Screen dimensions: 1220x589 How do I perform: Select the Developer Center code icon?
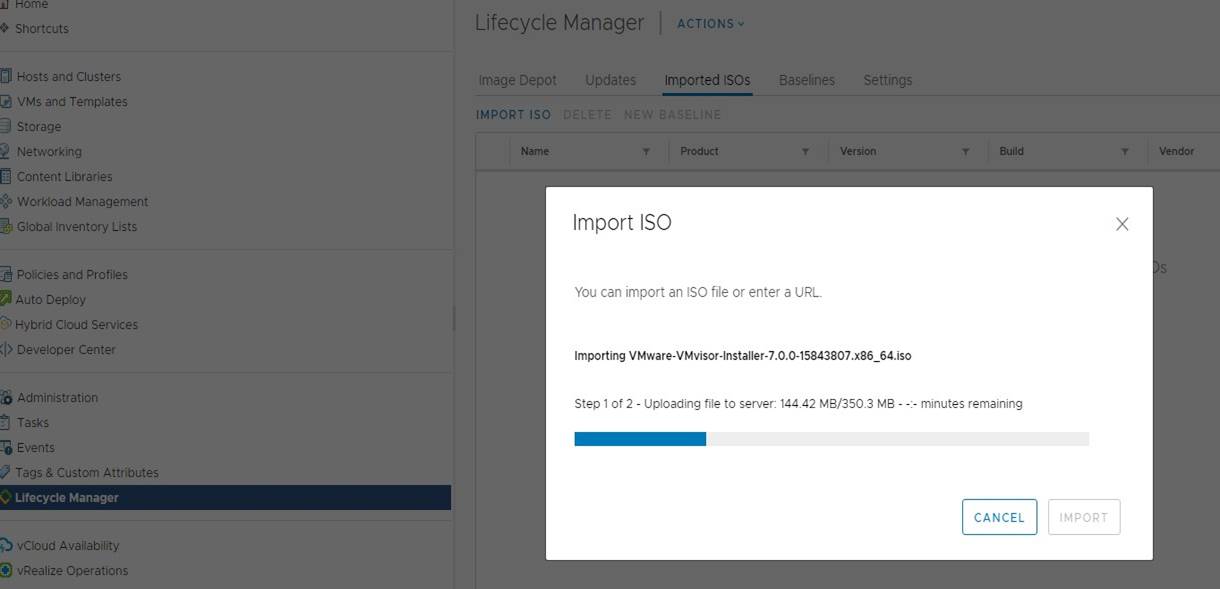[6, 349]
